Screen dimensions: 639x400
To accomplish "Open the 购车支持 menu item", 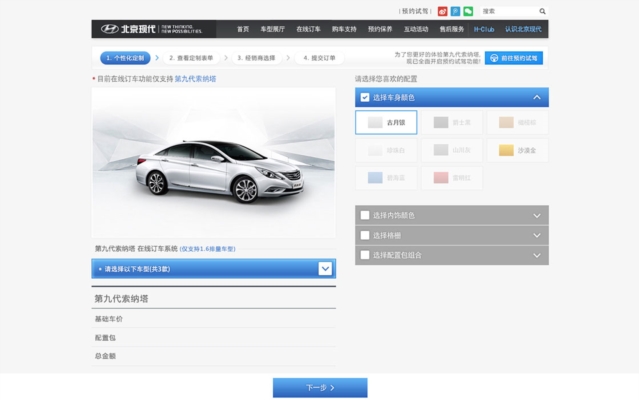I will pyautogui.click(x=344, y=29).
